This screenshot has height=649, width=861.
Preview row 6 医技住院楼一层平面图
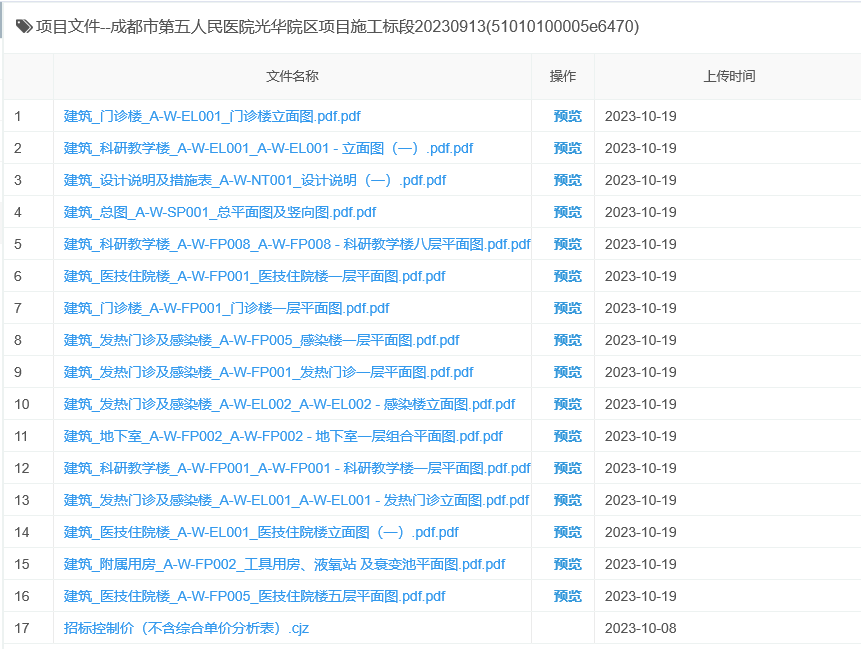click(567, 276)
